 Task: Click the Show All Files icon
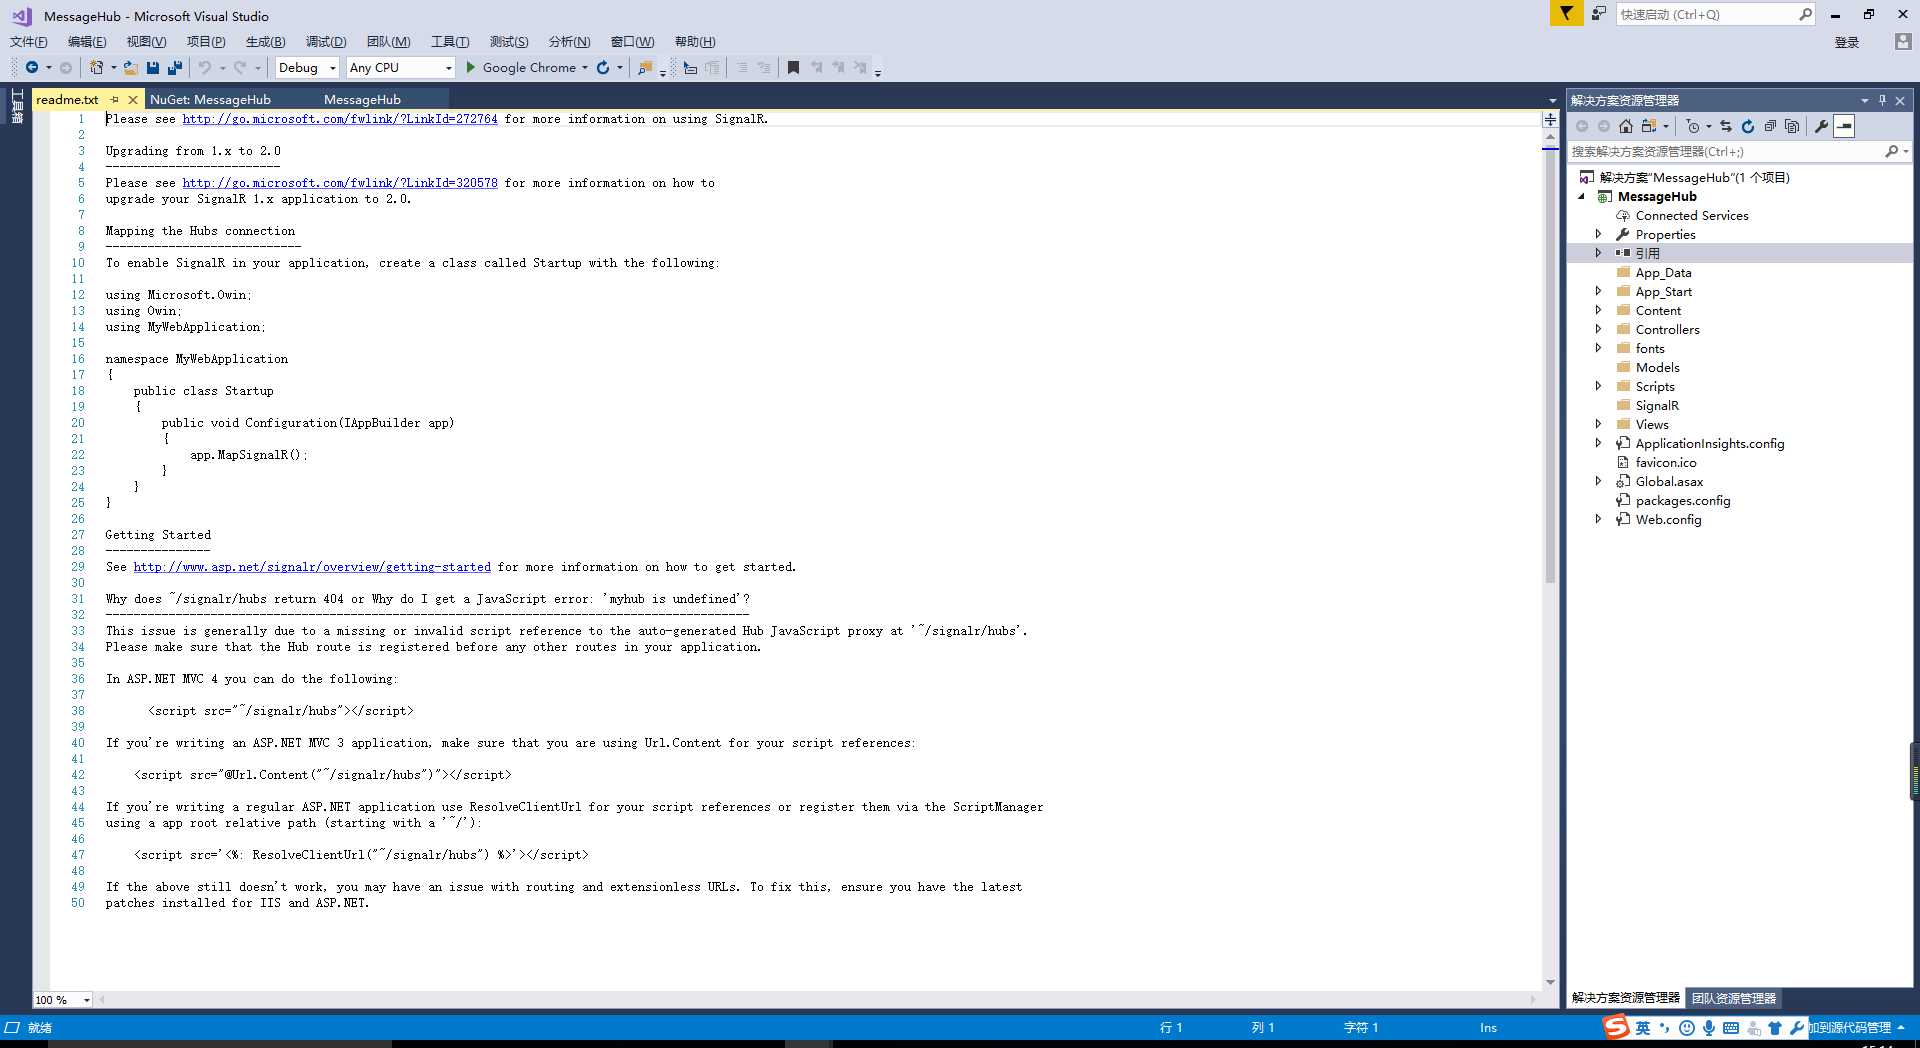pos(1792,126)
